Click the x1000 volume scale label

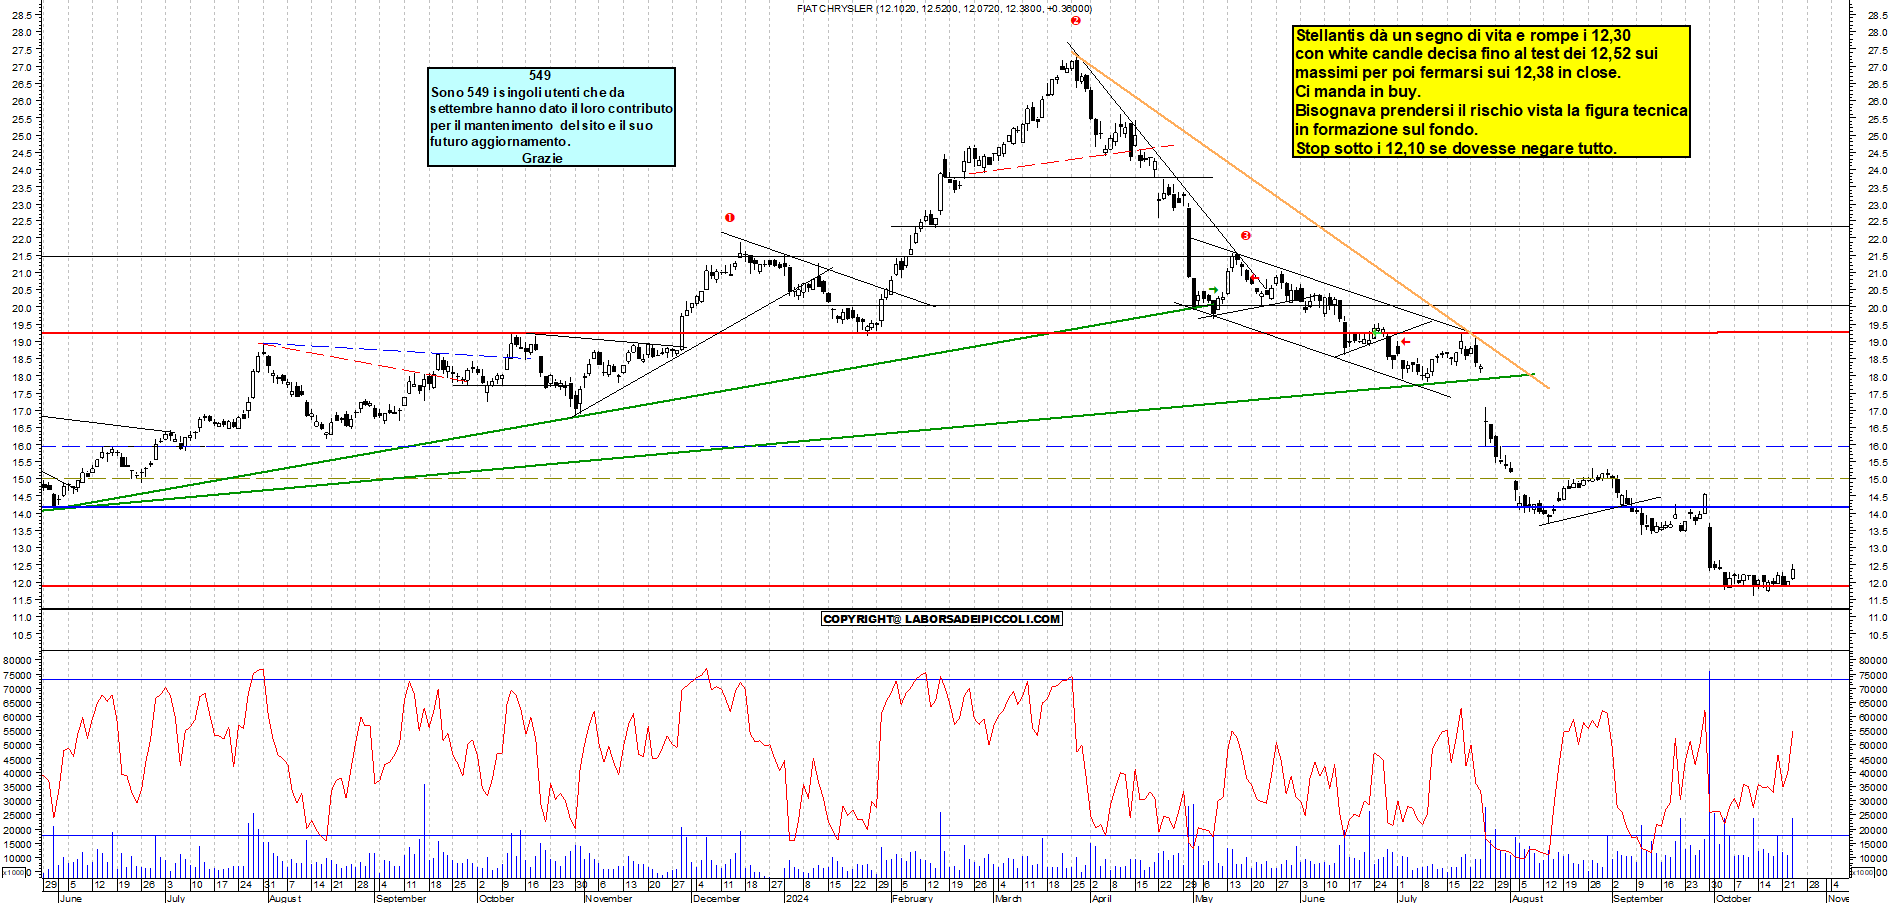14,872
